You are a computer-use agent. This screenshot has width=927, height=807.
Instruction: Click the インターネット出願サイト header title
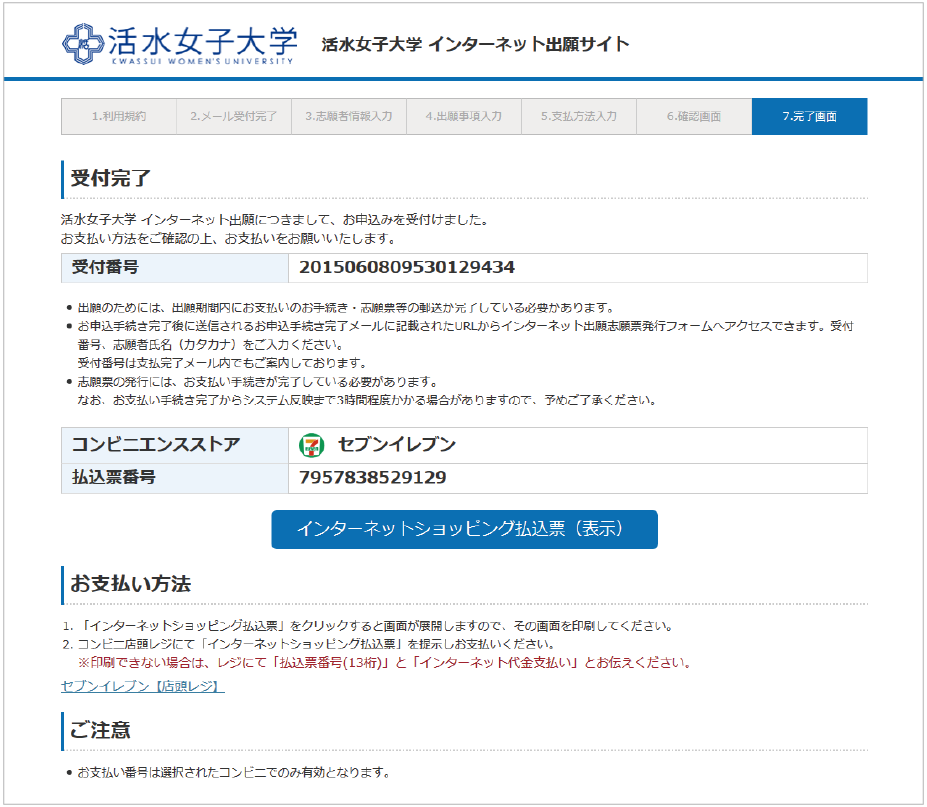tap(476, 45)
